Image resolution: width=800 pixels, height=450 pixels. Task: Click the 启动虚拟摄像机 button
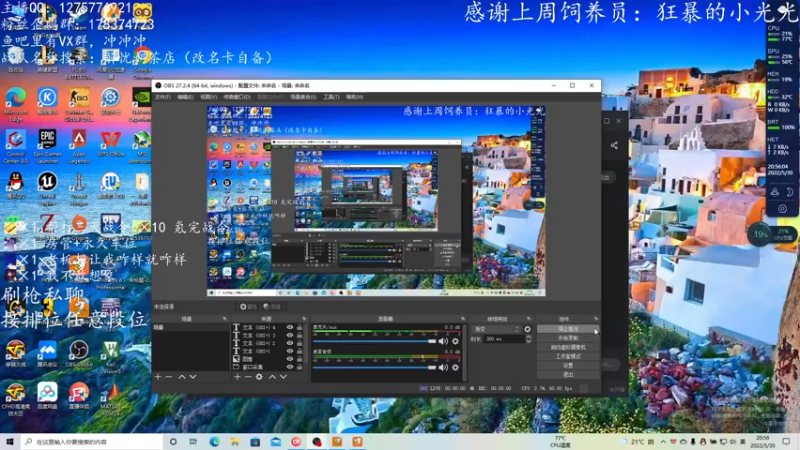click(568, 347)
